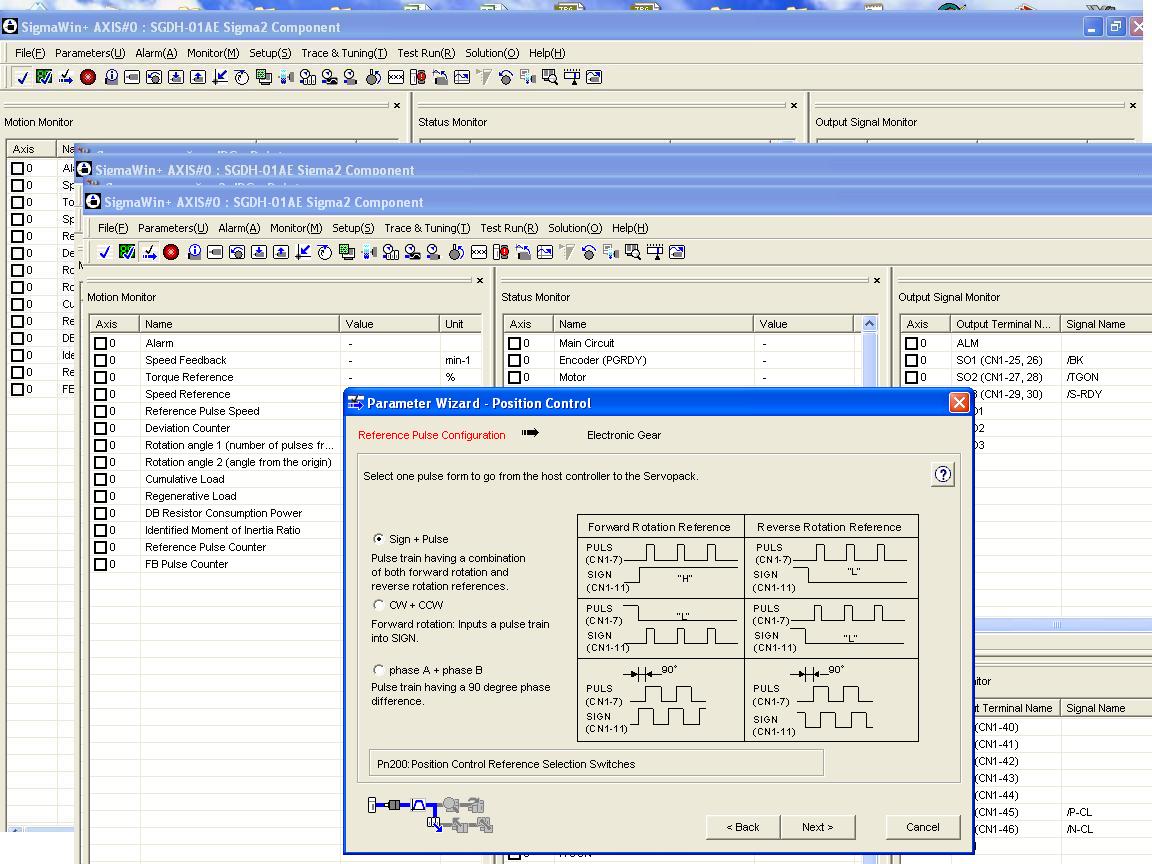
Task: Click the origin-arrow axes icon in front window toolbar
Action: point(303,252)
